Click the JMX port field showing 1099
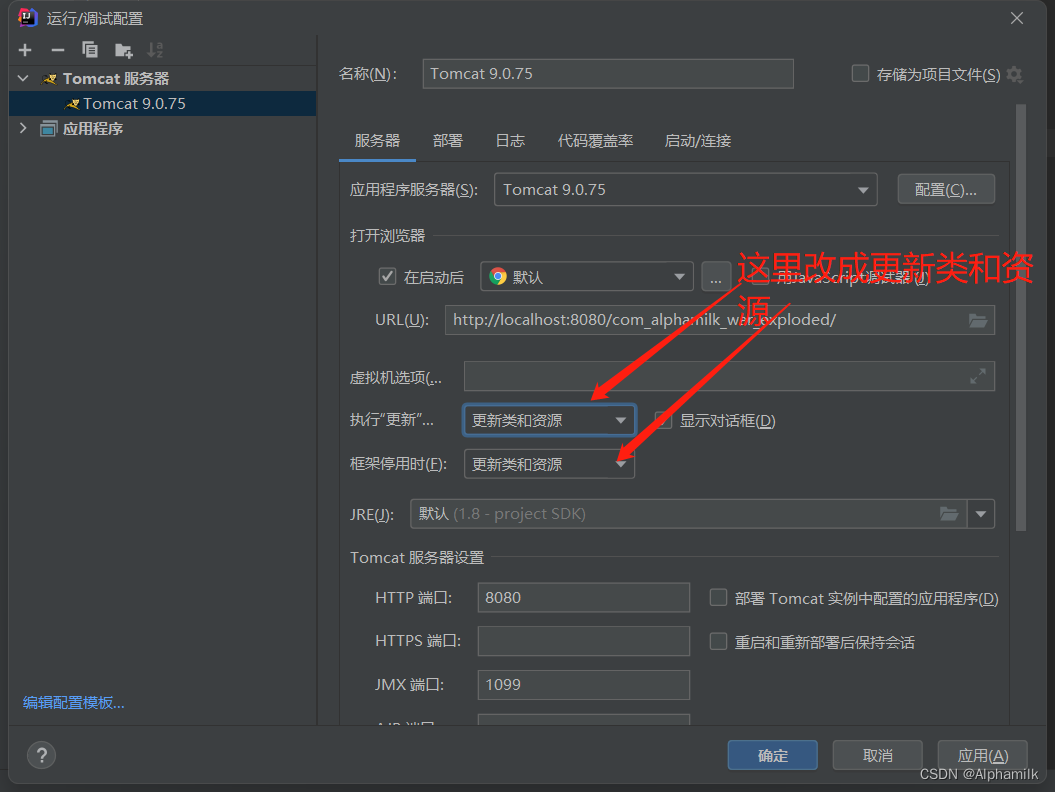The height and width of the screenshot is (792, 1055). click(583, 684)
